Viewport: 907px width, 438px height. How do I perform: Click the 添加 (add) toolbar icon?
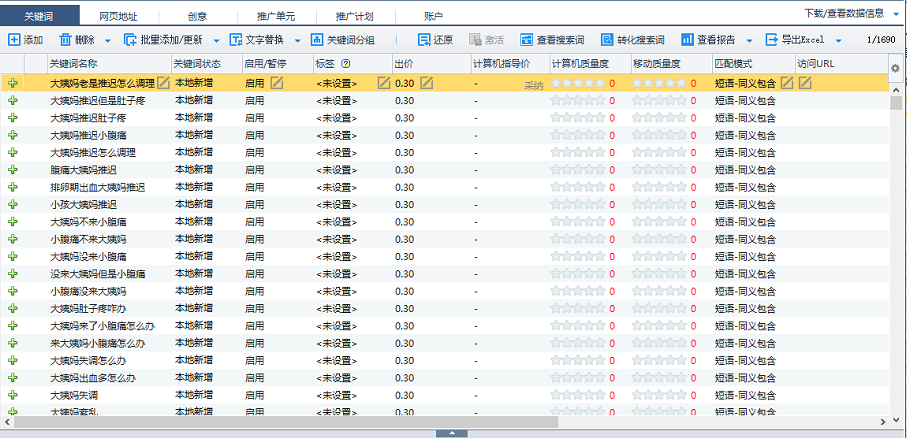14,40
